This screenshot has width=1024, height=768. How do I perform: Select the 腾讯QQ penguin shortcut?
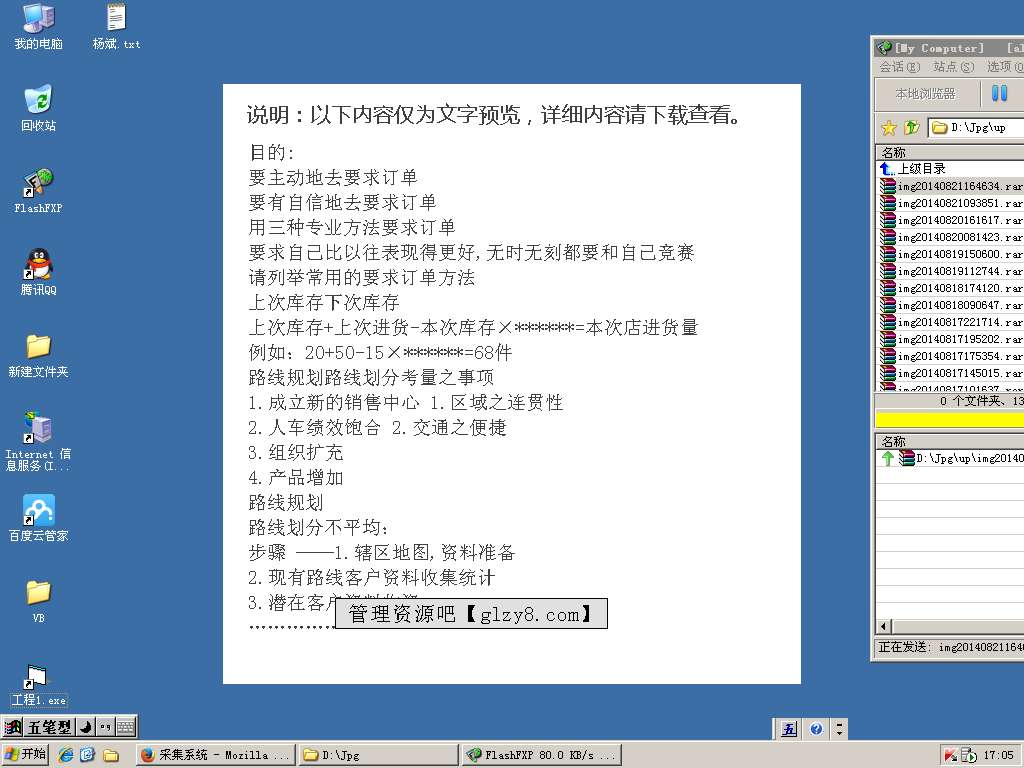tap(38, 272)
